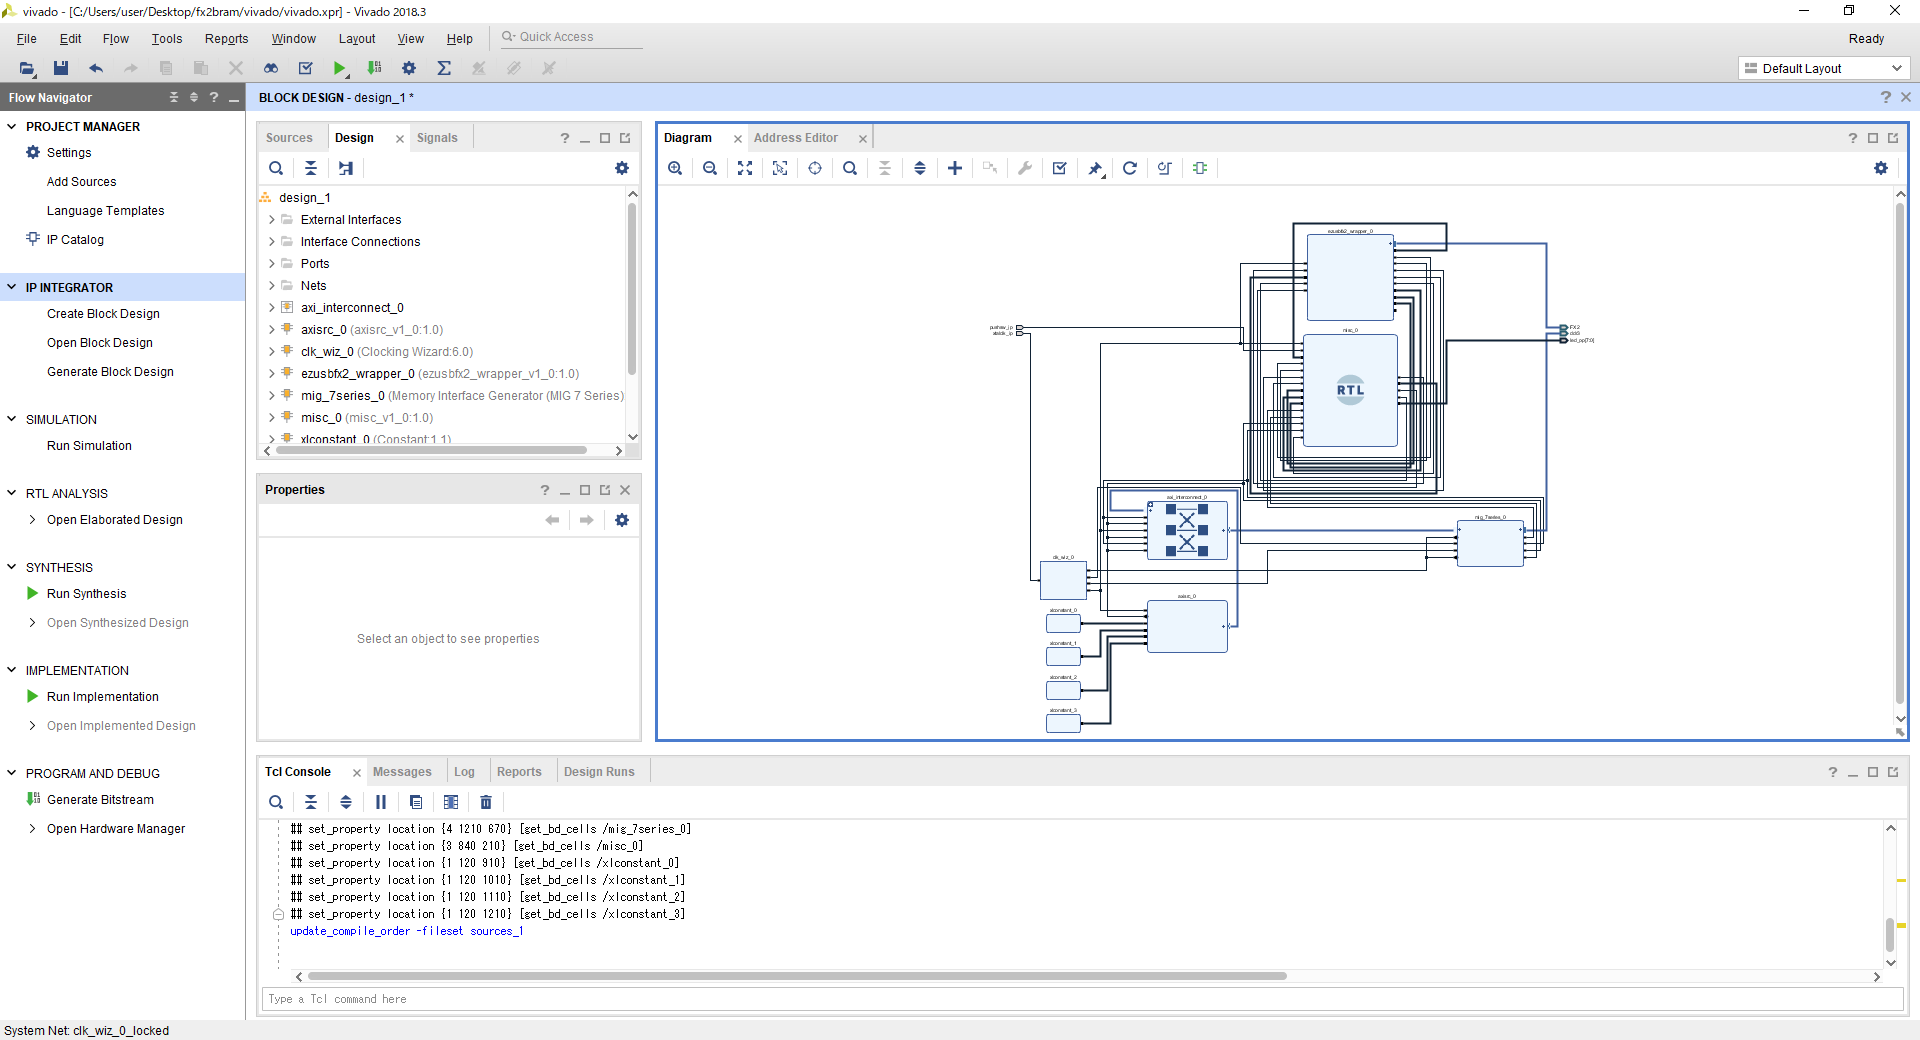This screenshot has height=1040, width=1920.
Task: Zoom in on the block diagram
Action: coord(675,168)
